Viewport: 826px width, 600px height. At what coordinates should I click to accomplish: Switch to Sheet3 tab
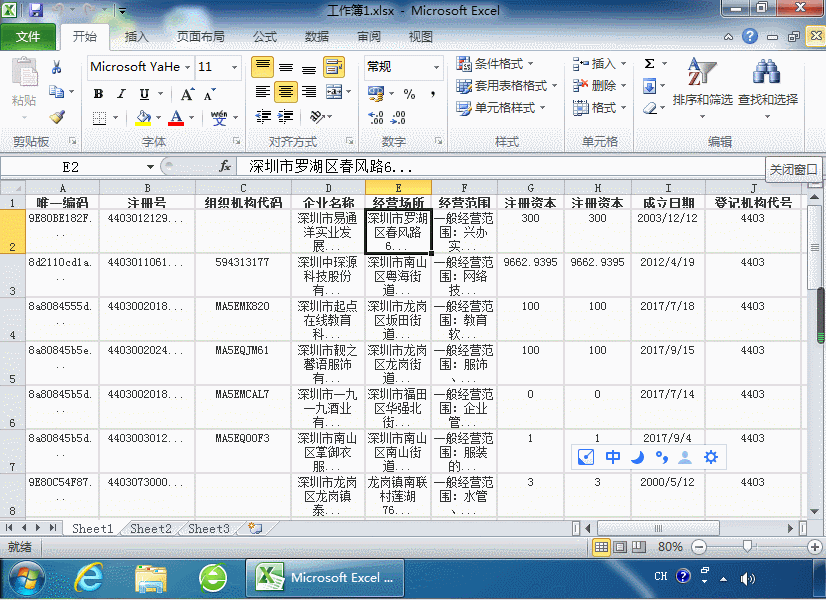pyautogui.click(x=209, y=528)
